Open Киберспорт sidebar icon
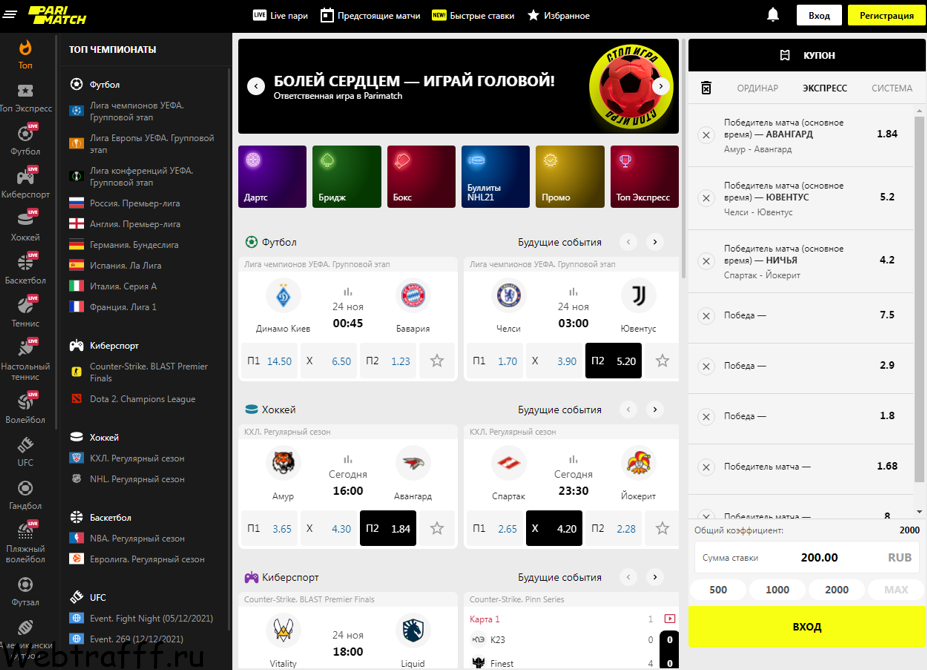Image resolution: width=927 pixels, height=670 pixels. (x=25, y=177)
